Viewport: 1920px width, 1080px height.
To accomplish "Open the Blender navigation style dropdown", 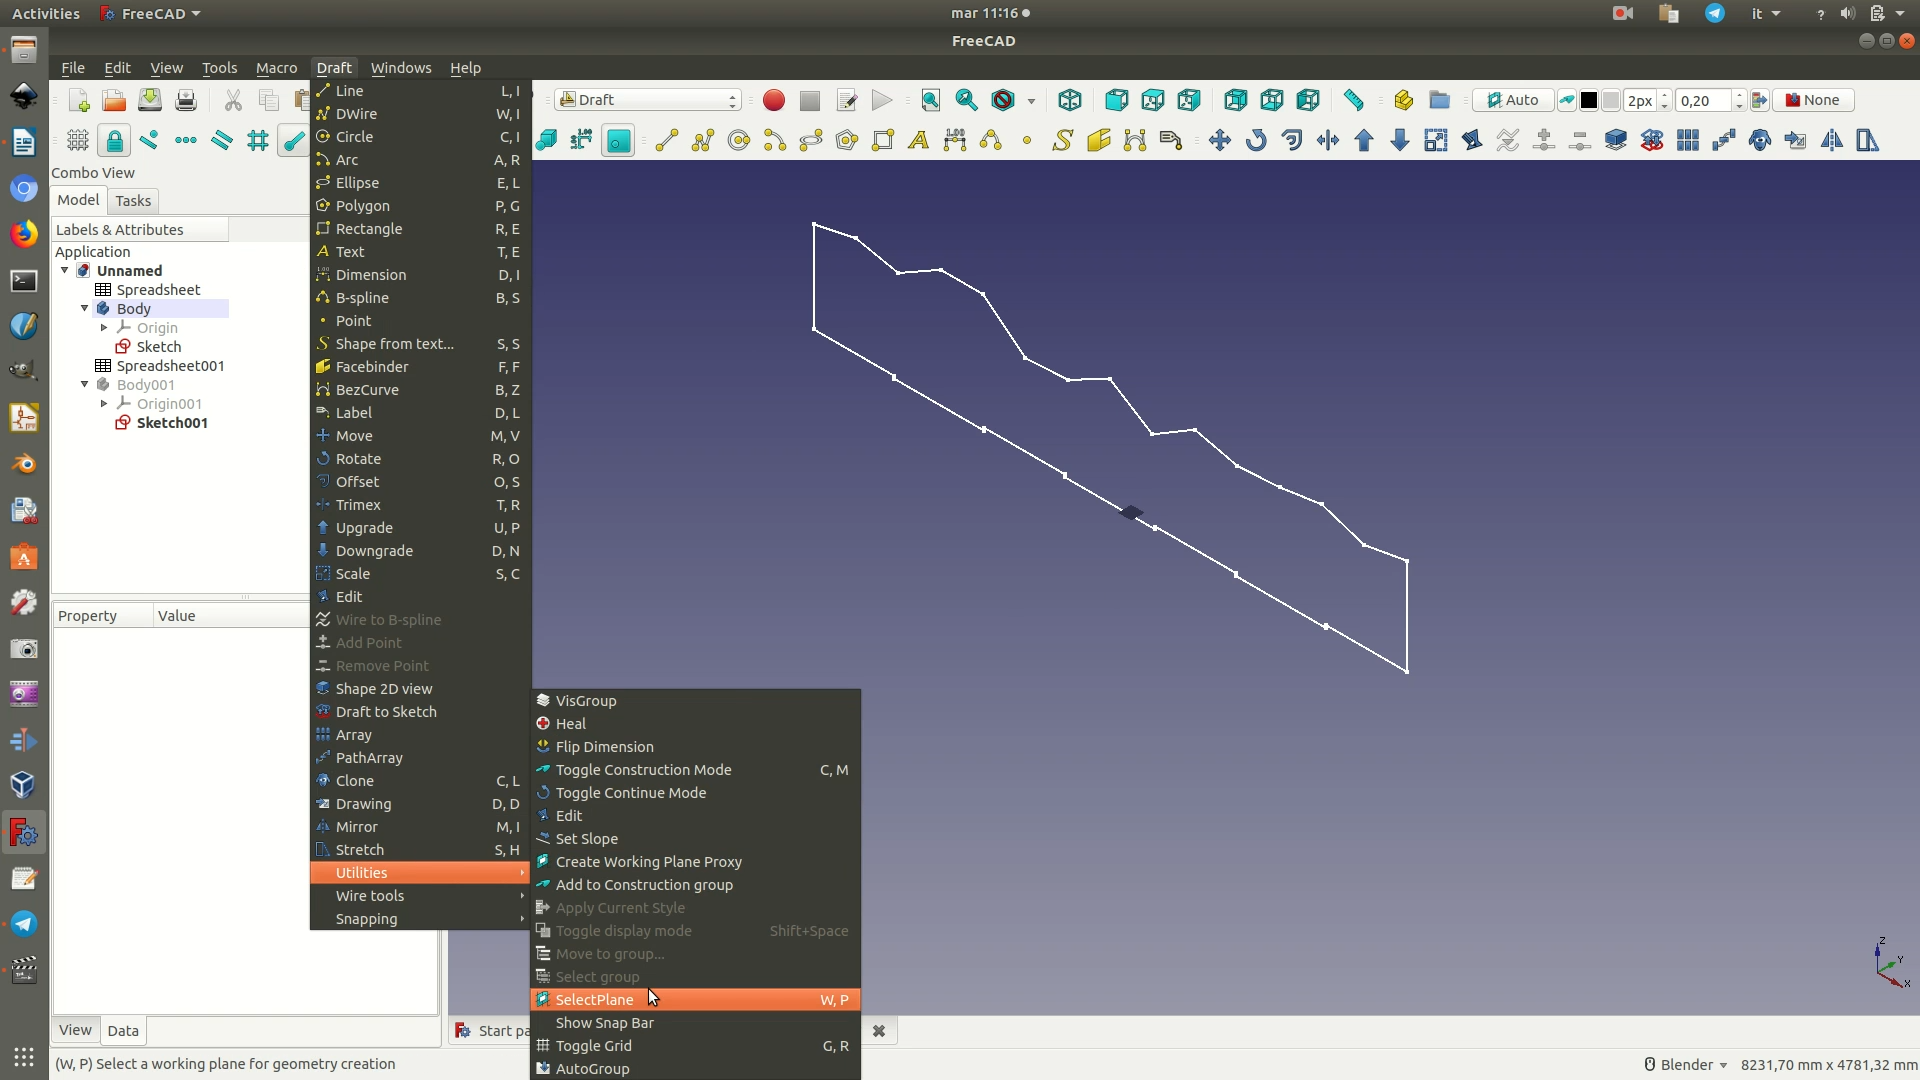I will pyautogui.click(x=1686, y=1065).
